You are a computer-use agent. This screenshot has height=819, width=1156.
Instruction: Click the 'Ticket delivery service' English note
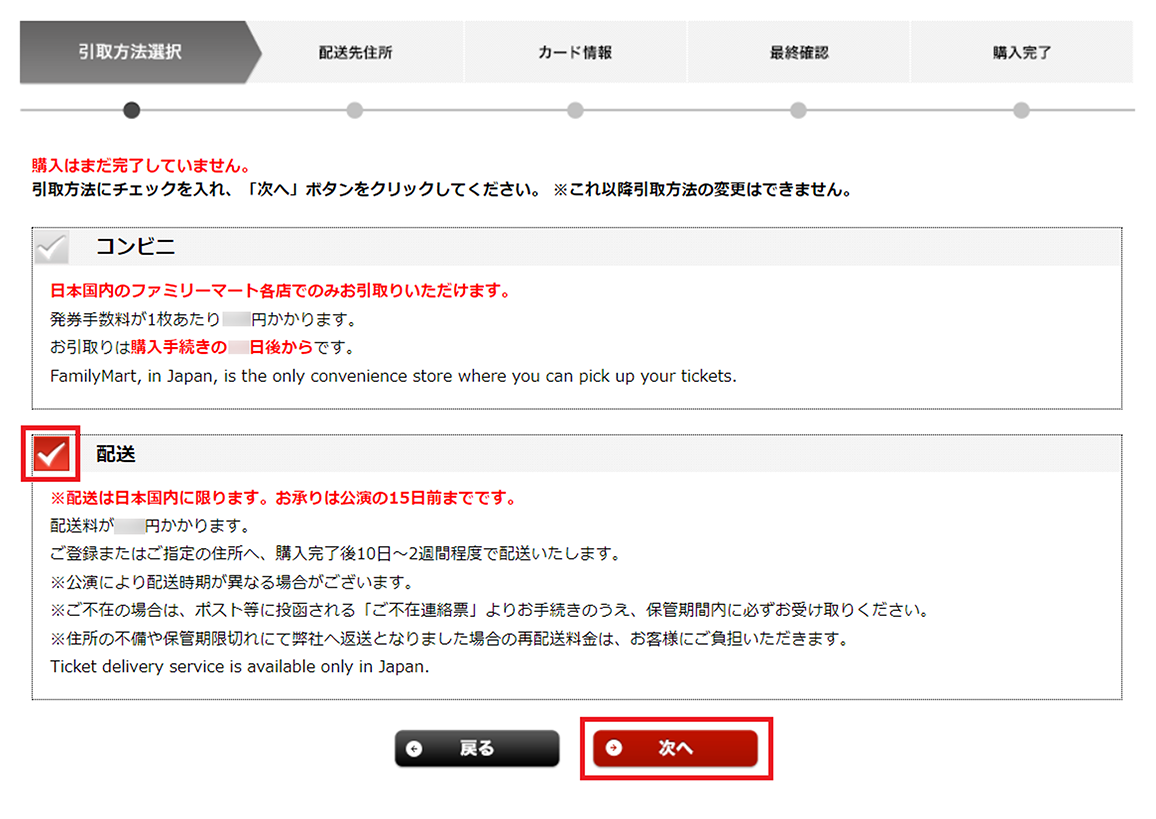point(240,666)
